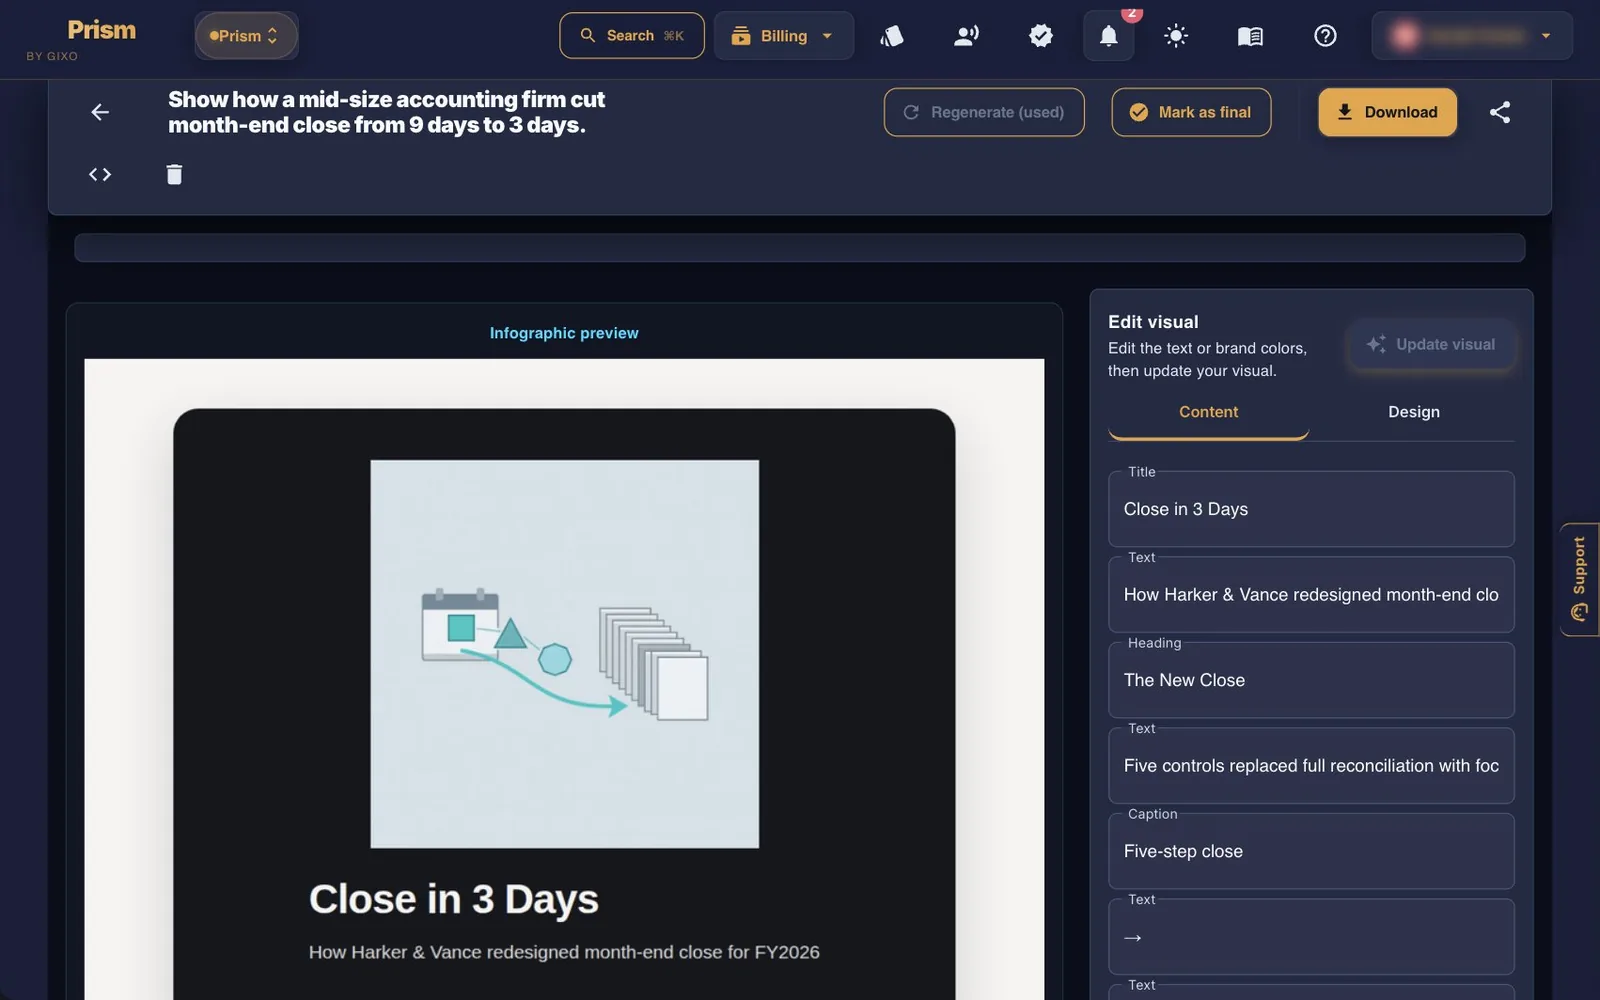Open the Search box
1600x1000 pixels.
[x=632, y=36]
